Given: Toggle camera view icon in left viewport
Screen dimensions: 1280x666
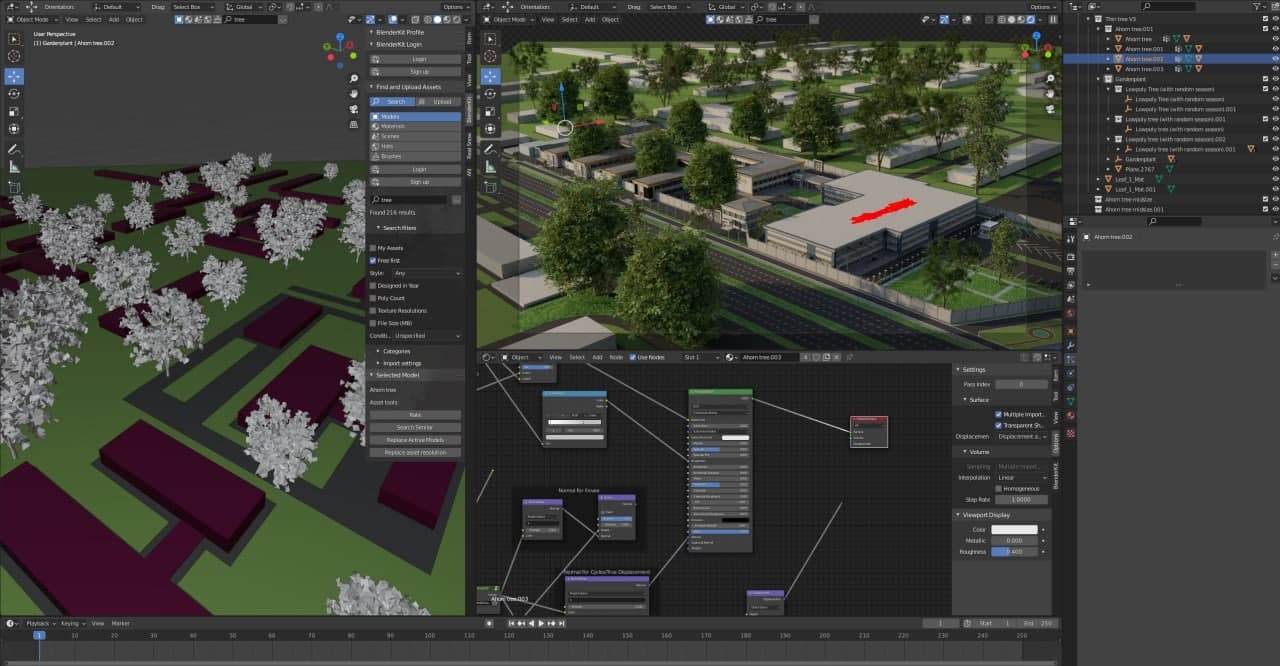Looking at the screenshot, I should 354,108.
